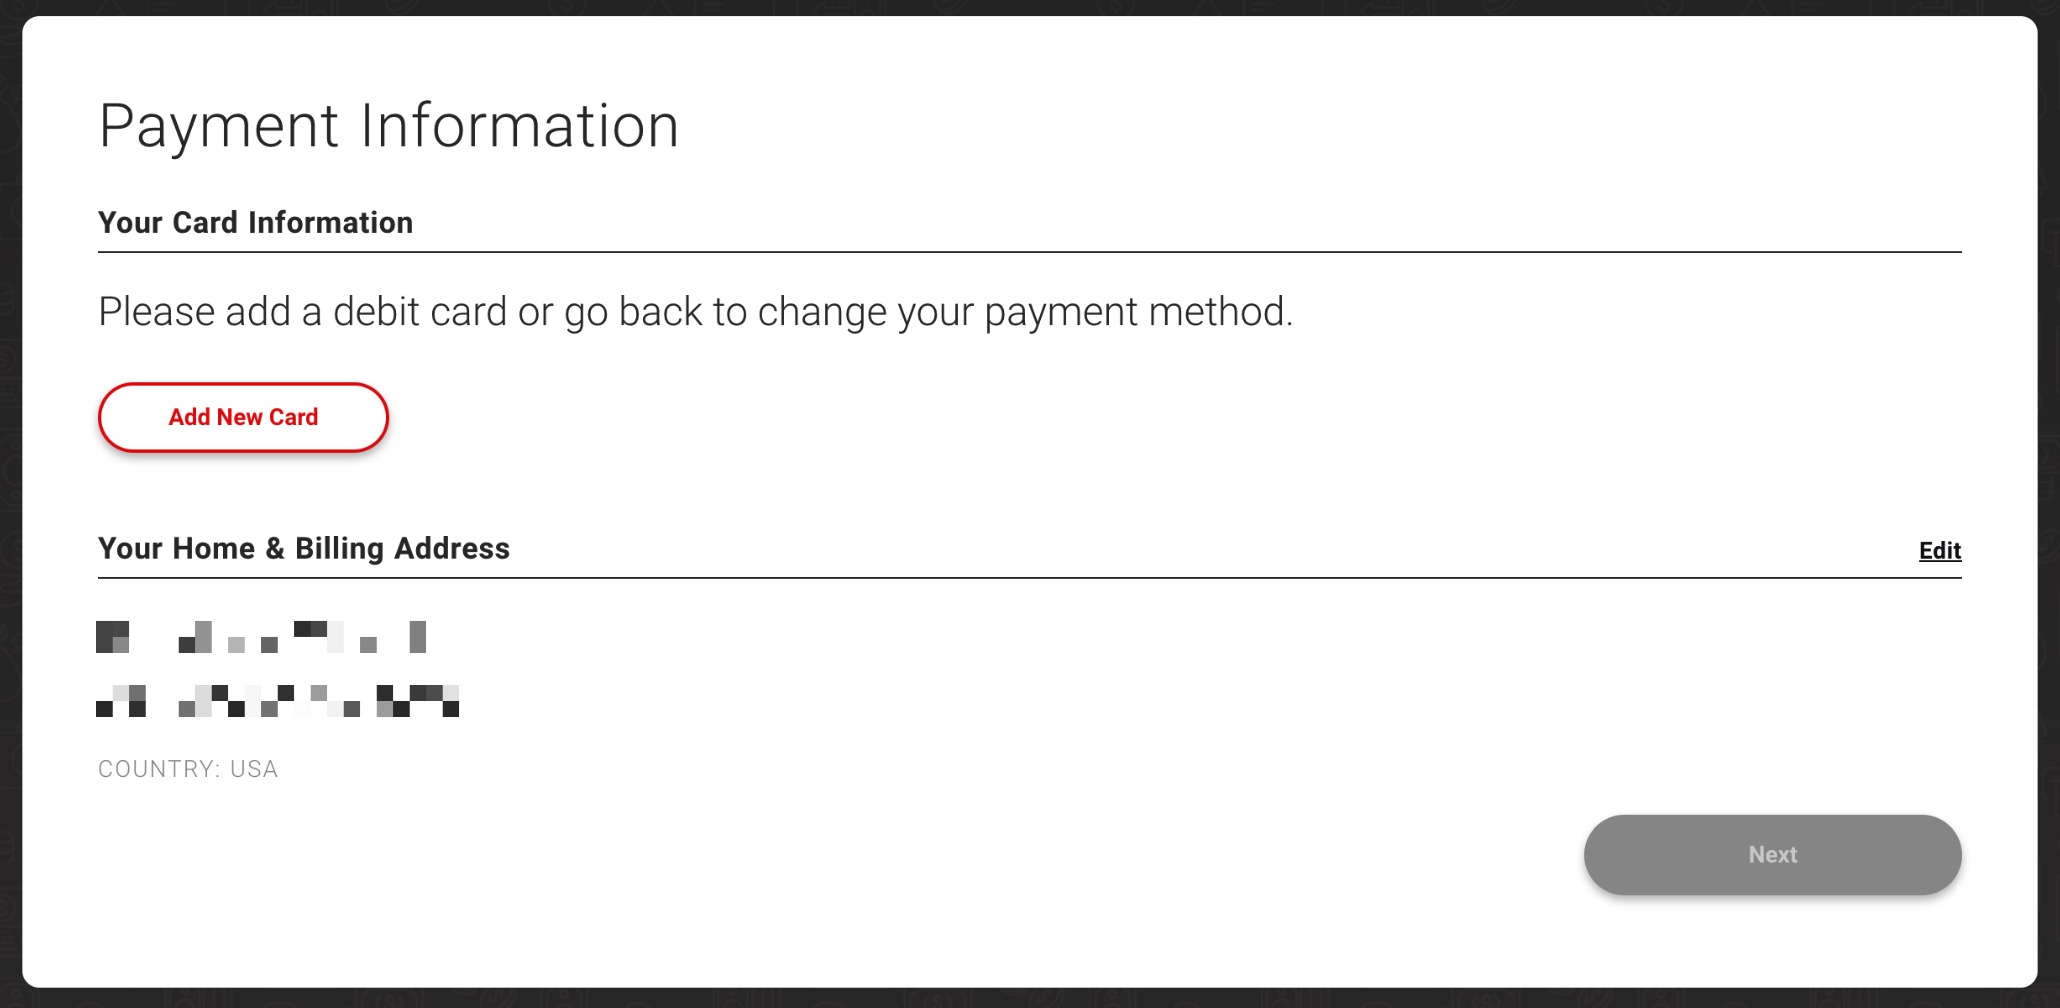Click the divider line under the billing address heading
Viewport: 2060px width, 1008px height.
(1029, 578)
